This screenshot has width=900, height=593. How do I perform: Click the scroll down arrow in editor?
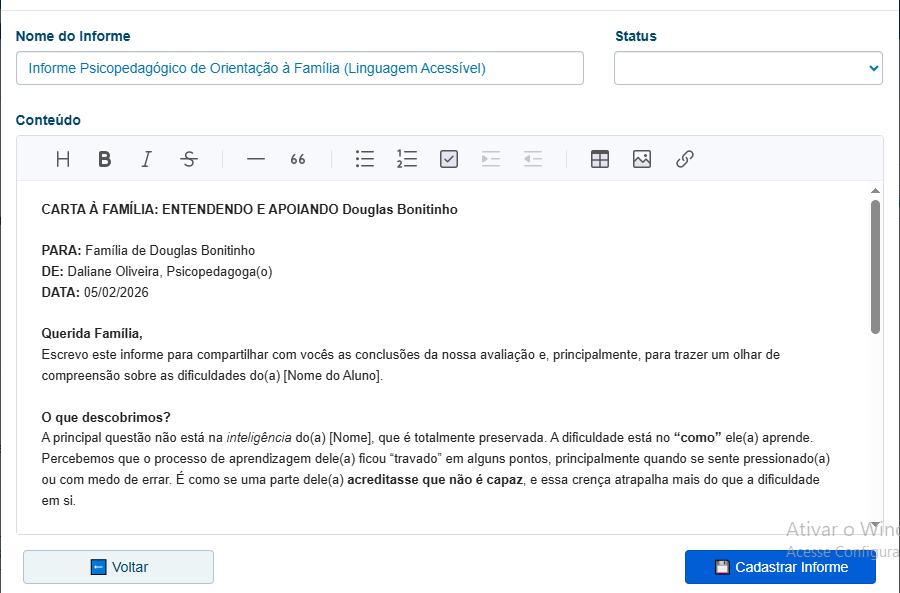[x=875, y=526]
